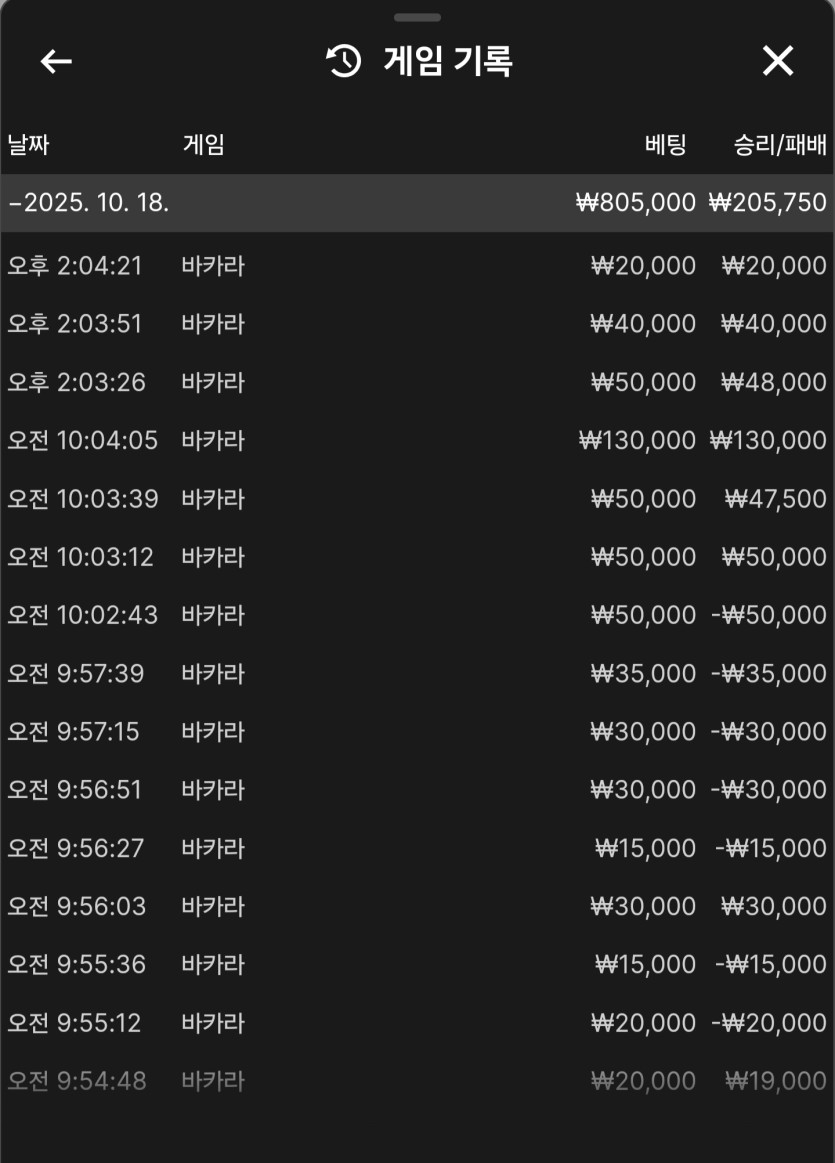This screenshot has height=1163, width=835.
Task: Go back using the left arrow icon
Action: point(56,61)
